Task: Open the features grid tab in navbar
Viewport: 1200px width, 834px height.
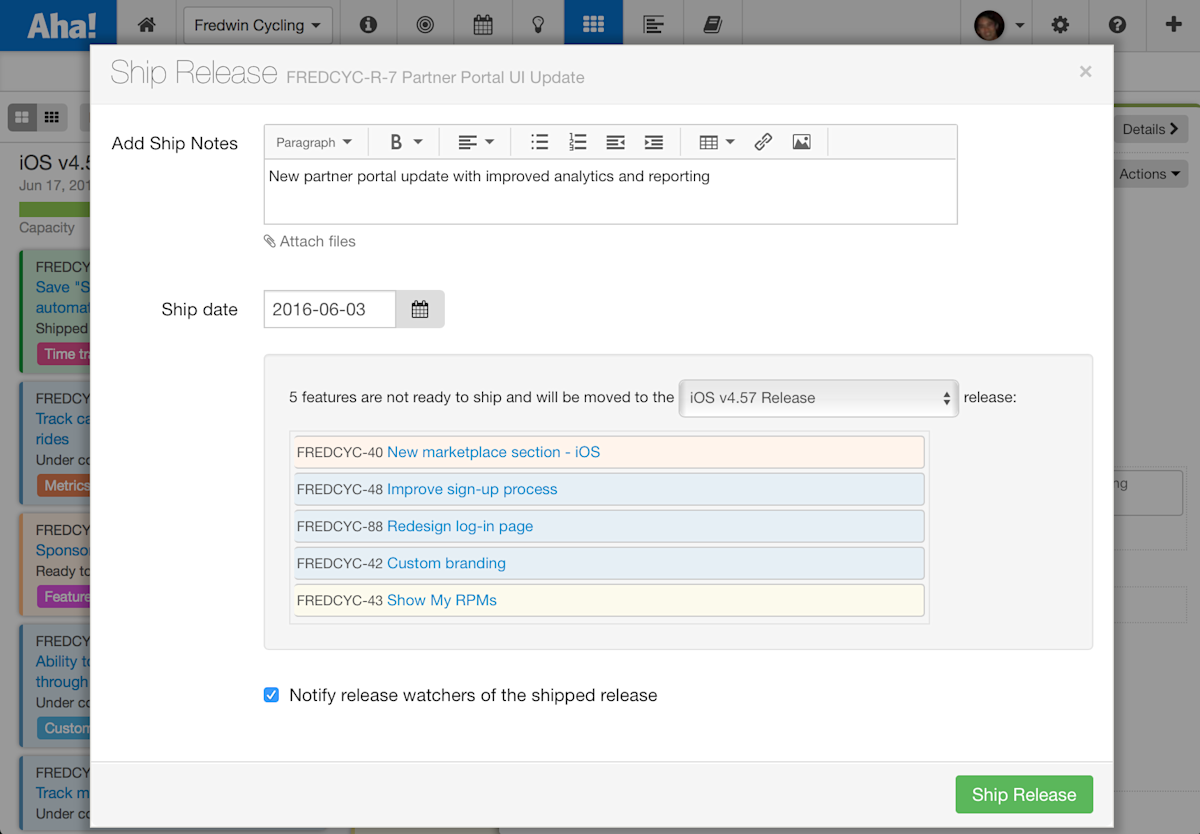Action: click(593, 25)
